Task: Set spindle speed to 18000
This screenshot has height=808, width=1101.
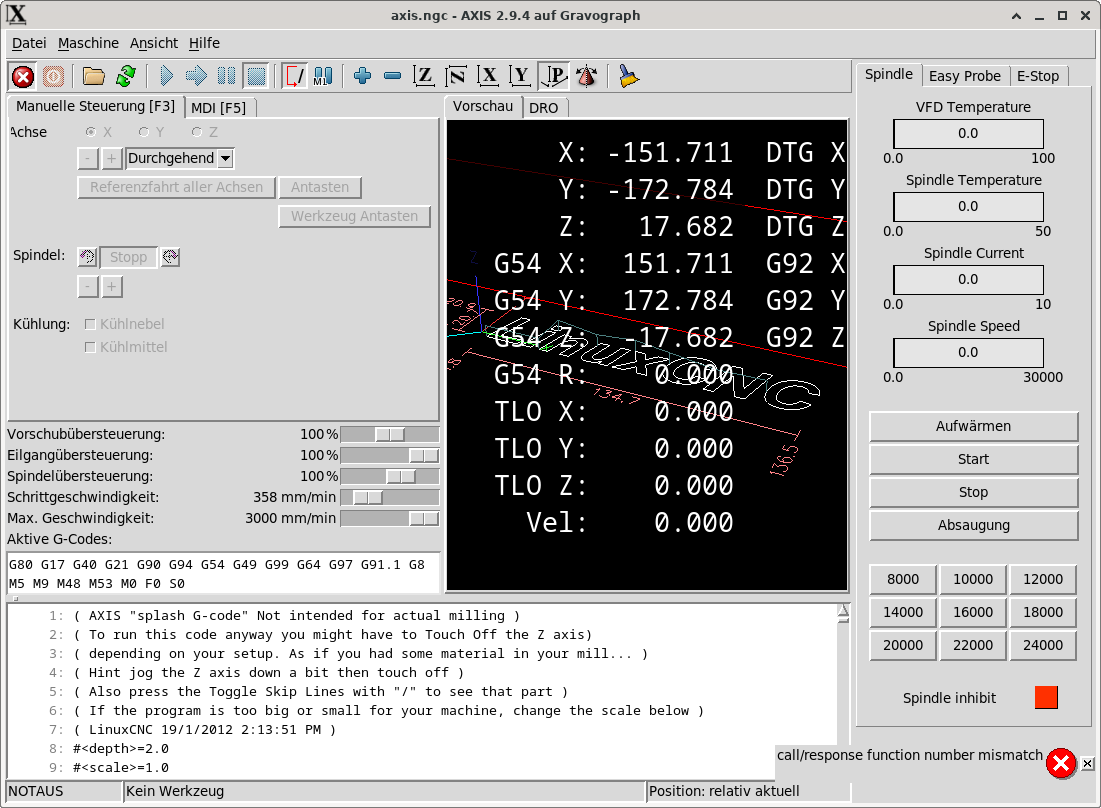Action: tap(1043, 612)
